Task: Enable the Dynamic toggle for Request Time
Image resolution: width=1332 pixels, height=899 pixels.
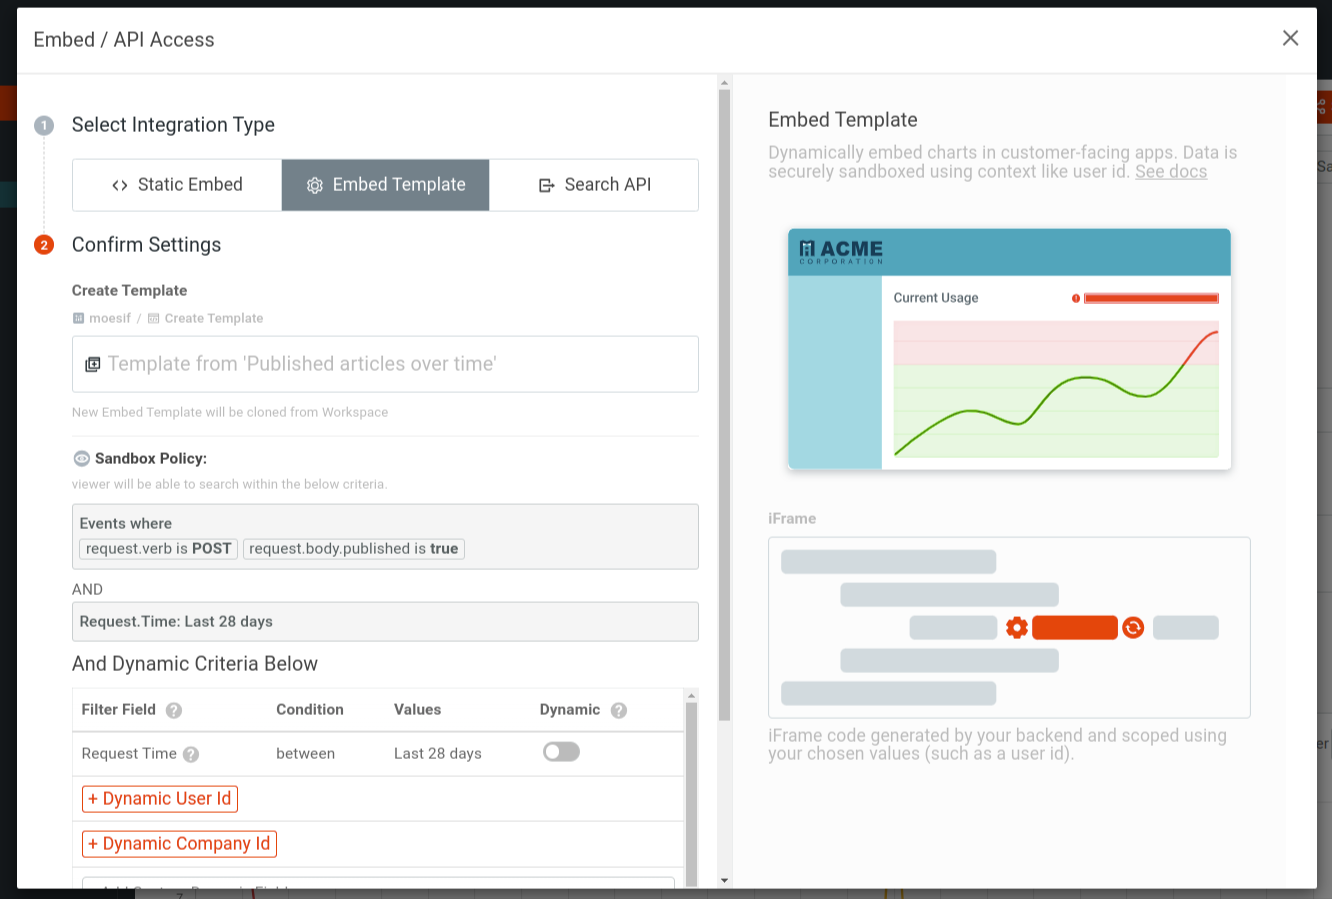Action: pos(561,753)
